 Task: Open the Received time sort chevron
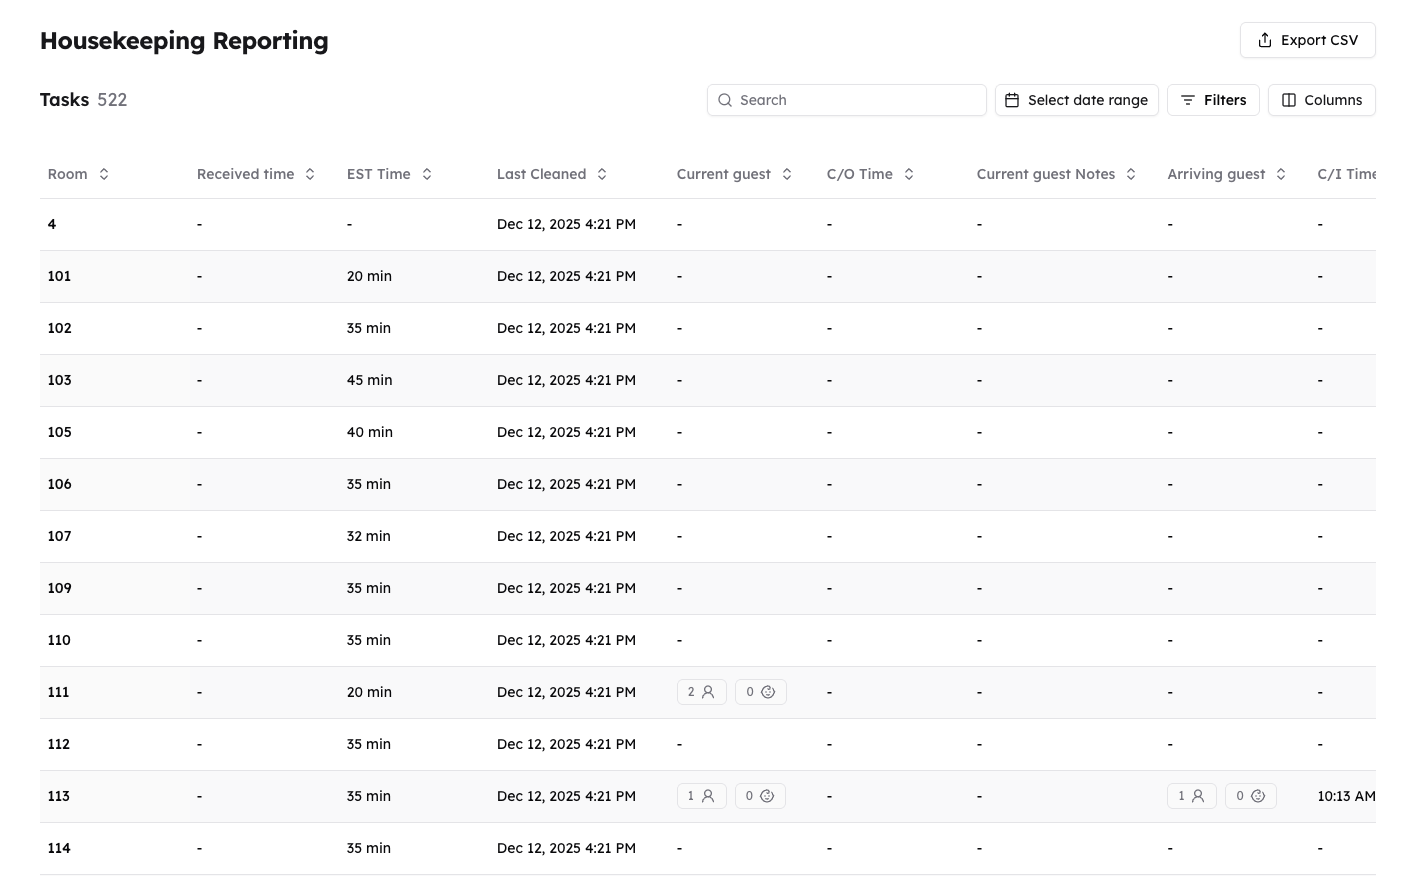click(309, 173)
